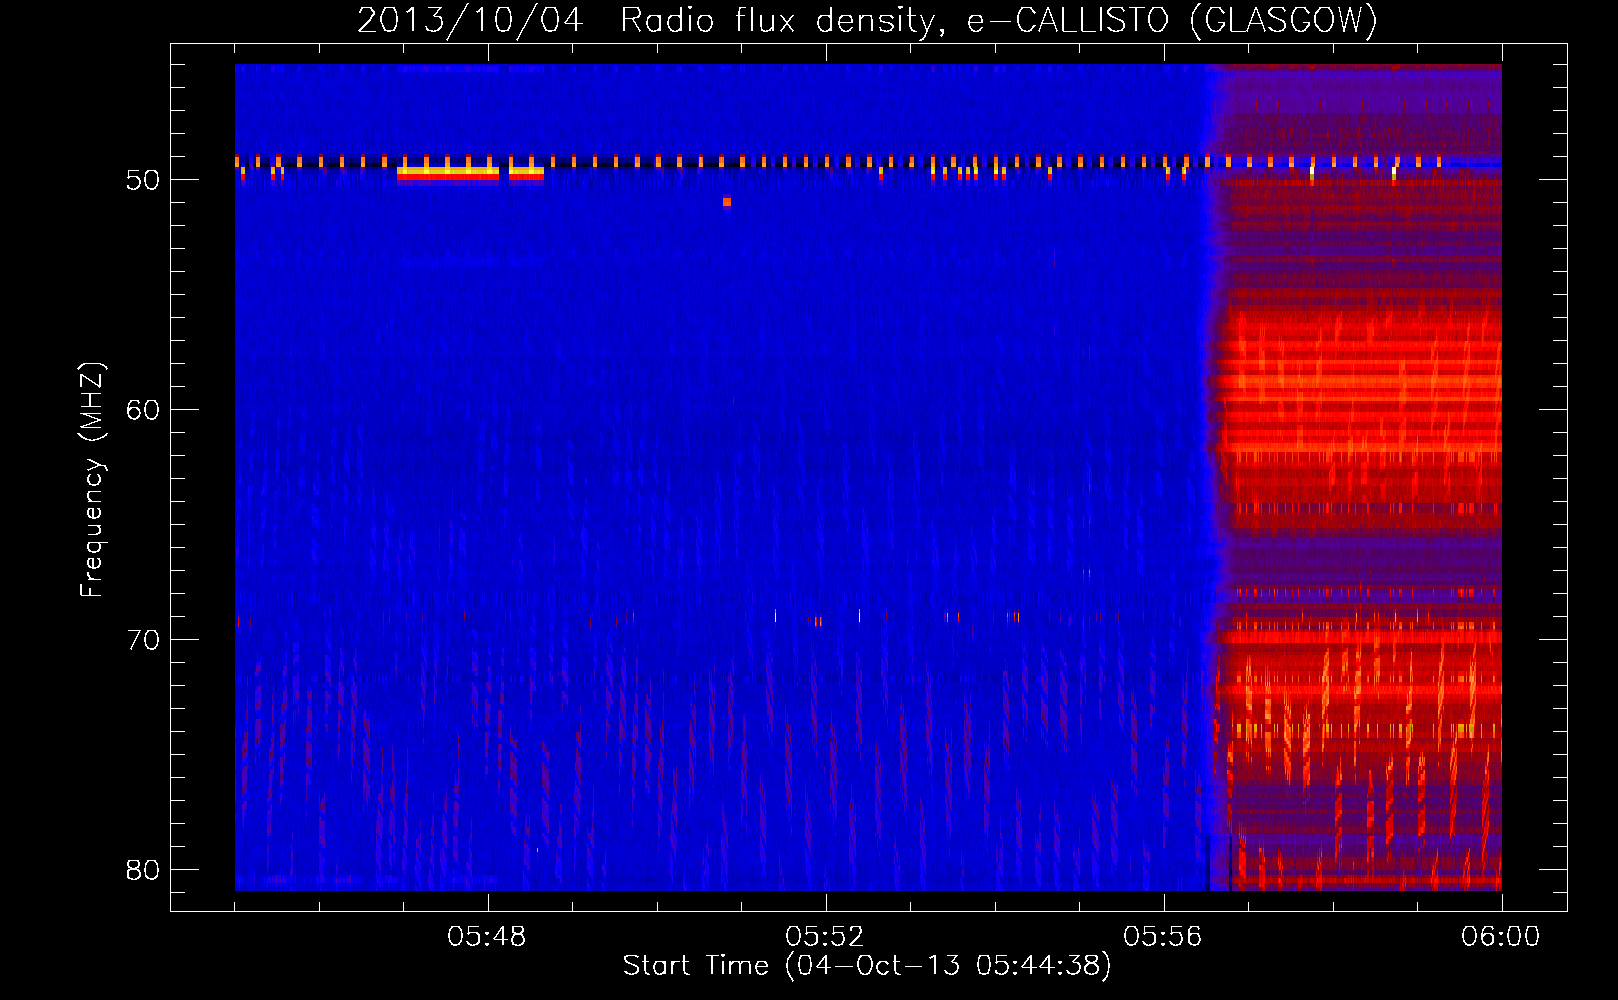Click the 'Frequency (MHZ)' axis label
The width and height of the screenshot is (1618, 1000).
pos(92,480)
